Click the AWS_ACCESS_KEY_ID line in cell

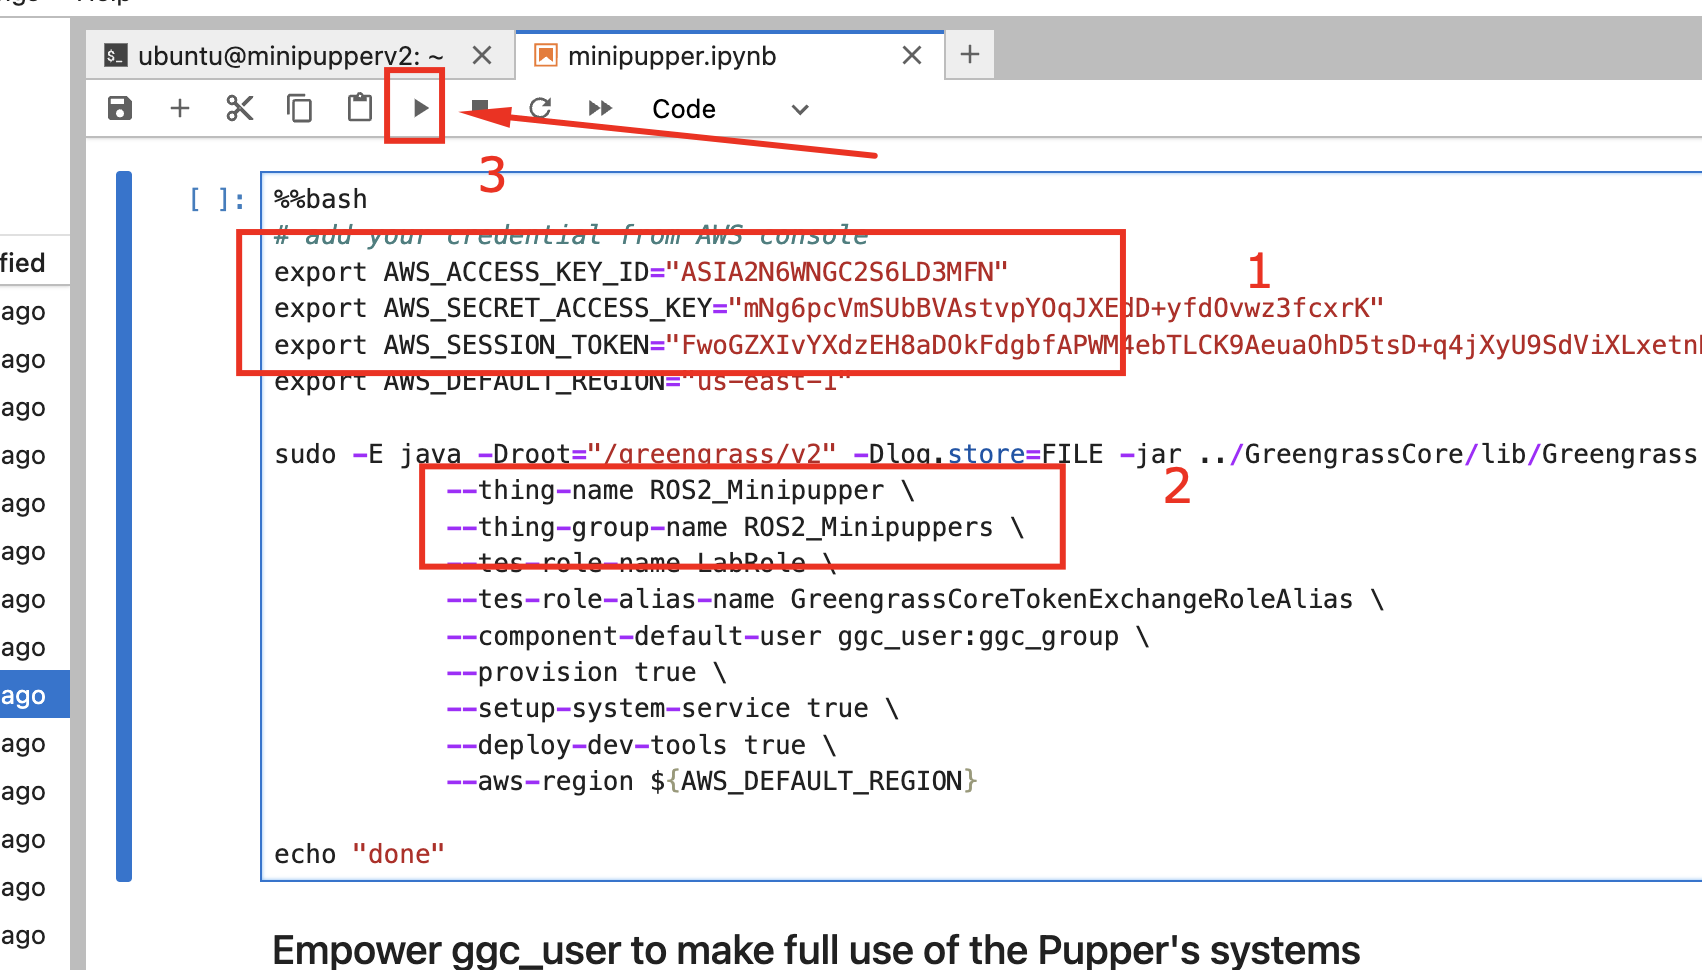click(x=640, y=272)
